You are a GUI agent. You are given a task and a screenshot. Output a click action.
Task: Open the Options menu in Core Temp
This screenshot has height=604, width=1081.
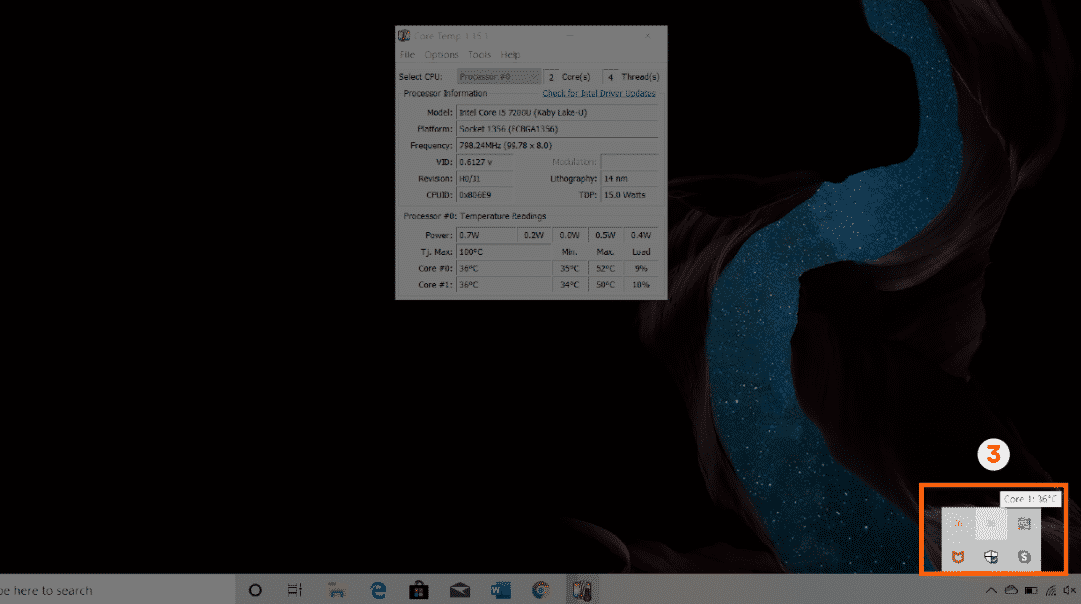click(441, 54)
